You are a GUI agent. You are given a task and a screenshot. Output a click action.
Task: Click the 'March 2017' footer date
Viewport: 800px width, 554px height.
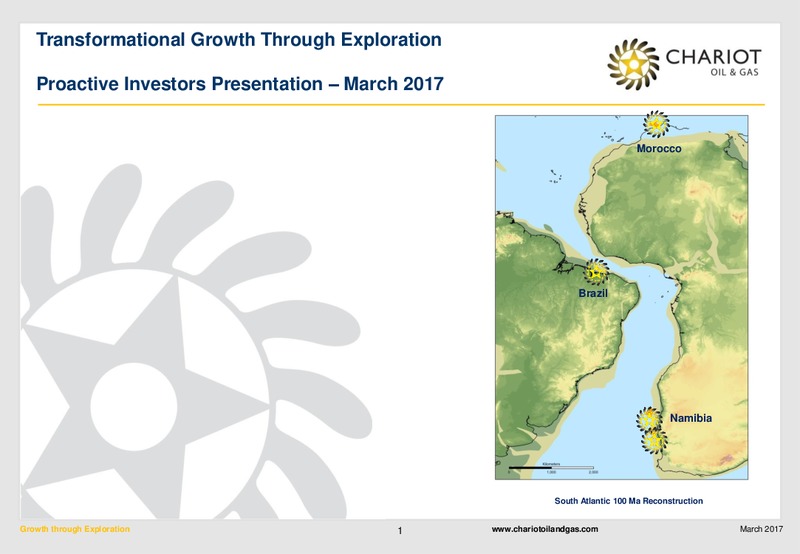[761, 529]
